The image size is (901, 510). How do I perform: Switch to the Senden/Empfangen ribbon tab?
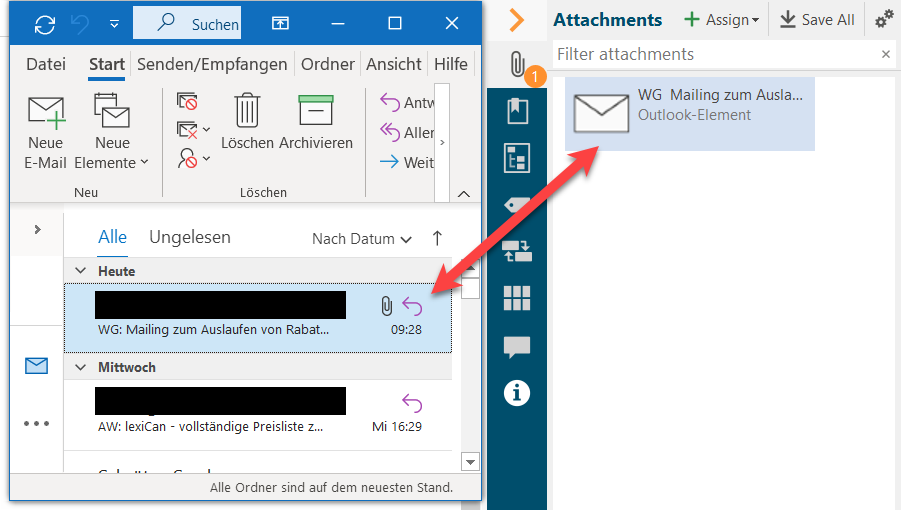coord(212,64)
